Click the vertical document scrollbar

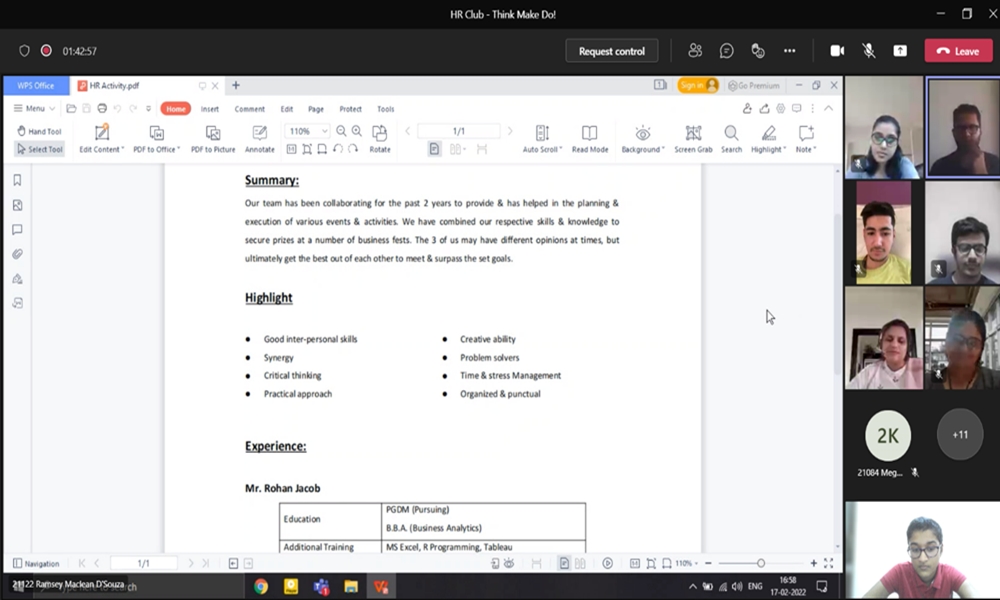(x=838, y=294)
